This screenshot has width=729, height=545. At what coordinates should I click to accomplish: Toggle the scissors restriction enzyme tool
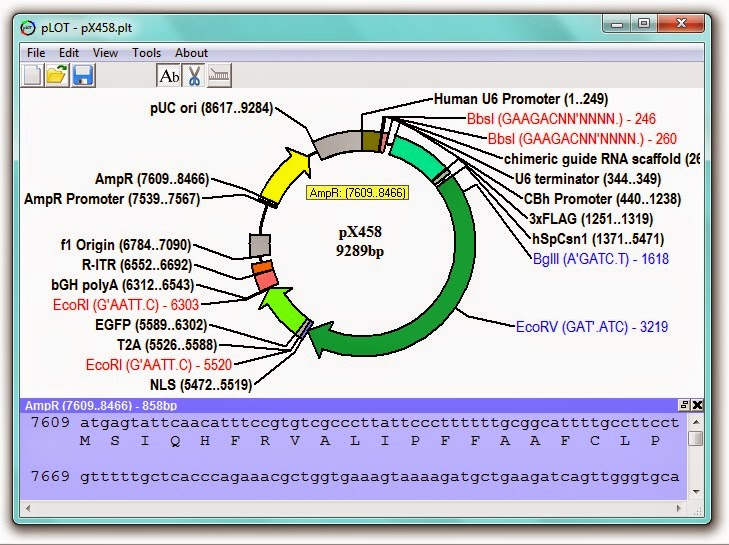click(194, 76)
